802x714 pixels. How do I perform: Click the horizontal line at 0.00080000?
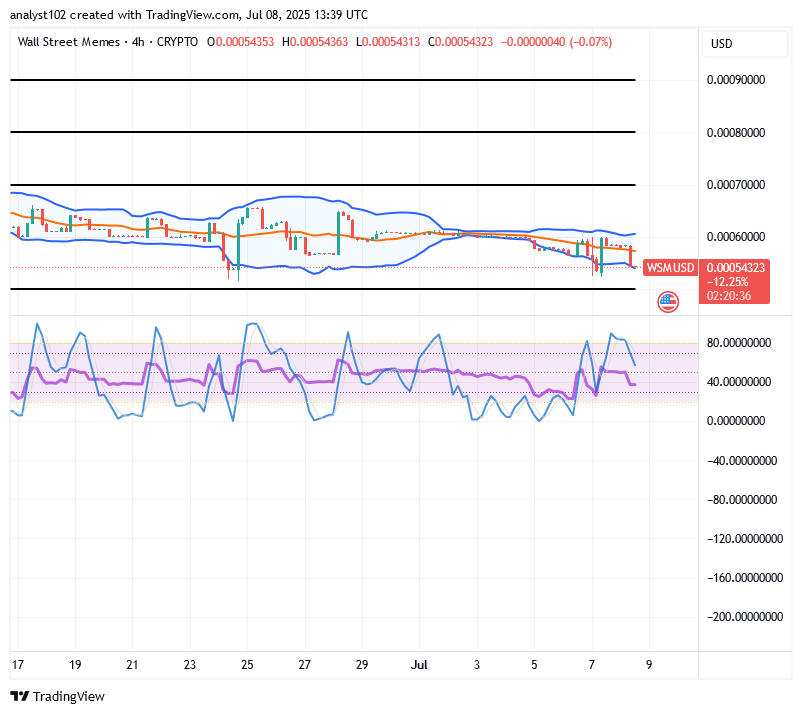coord(323,132)
